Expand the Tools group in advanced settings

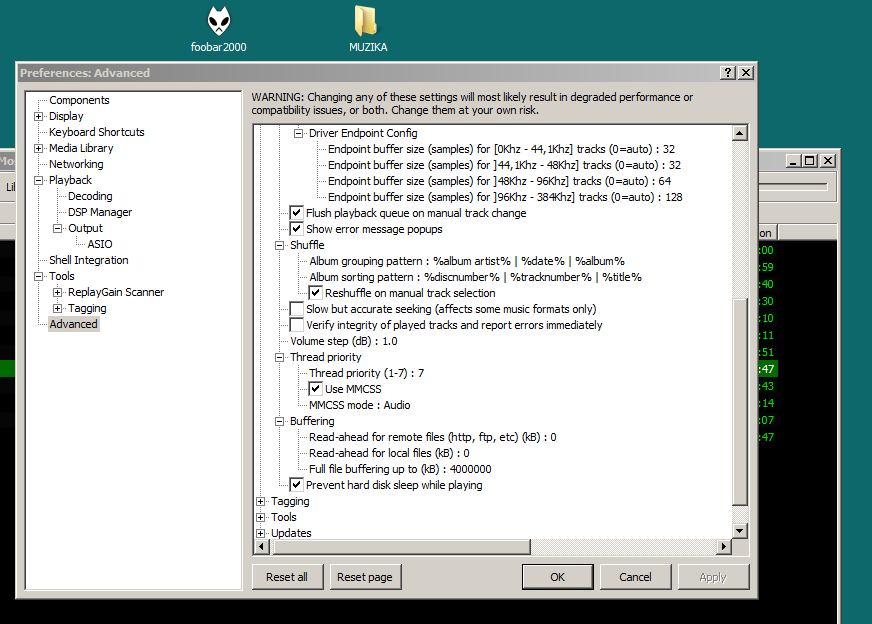(261, 518)
